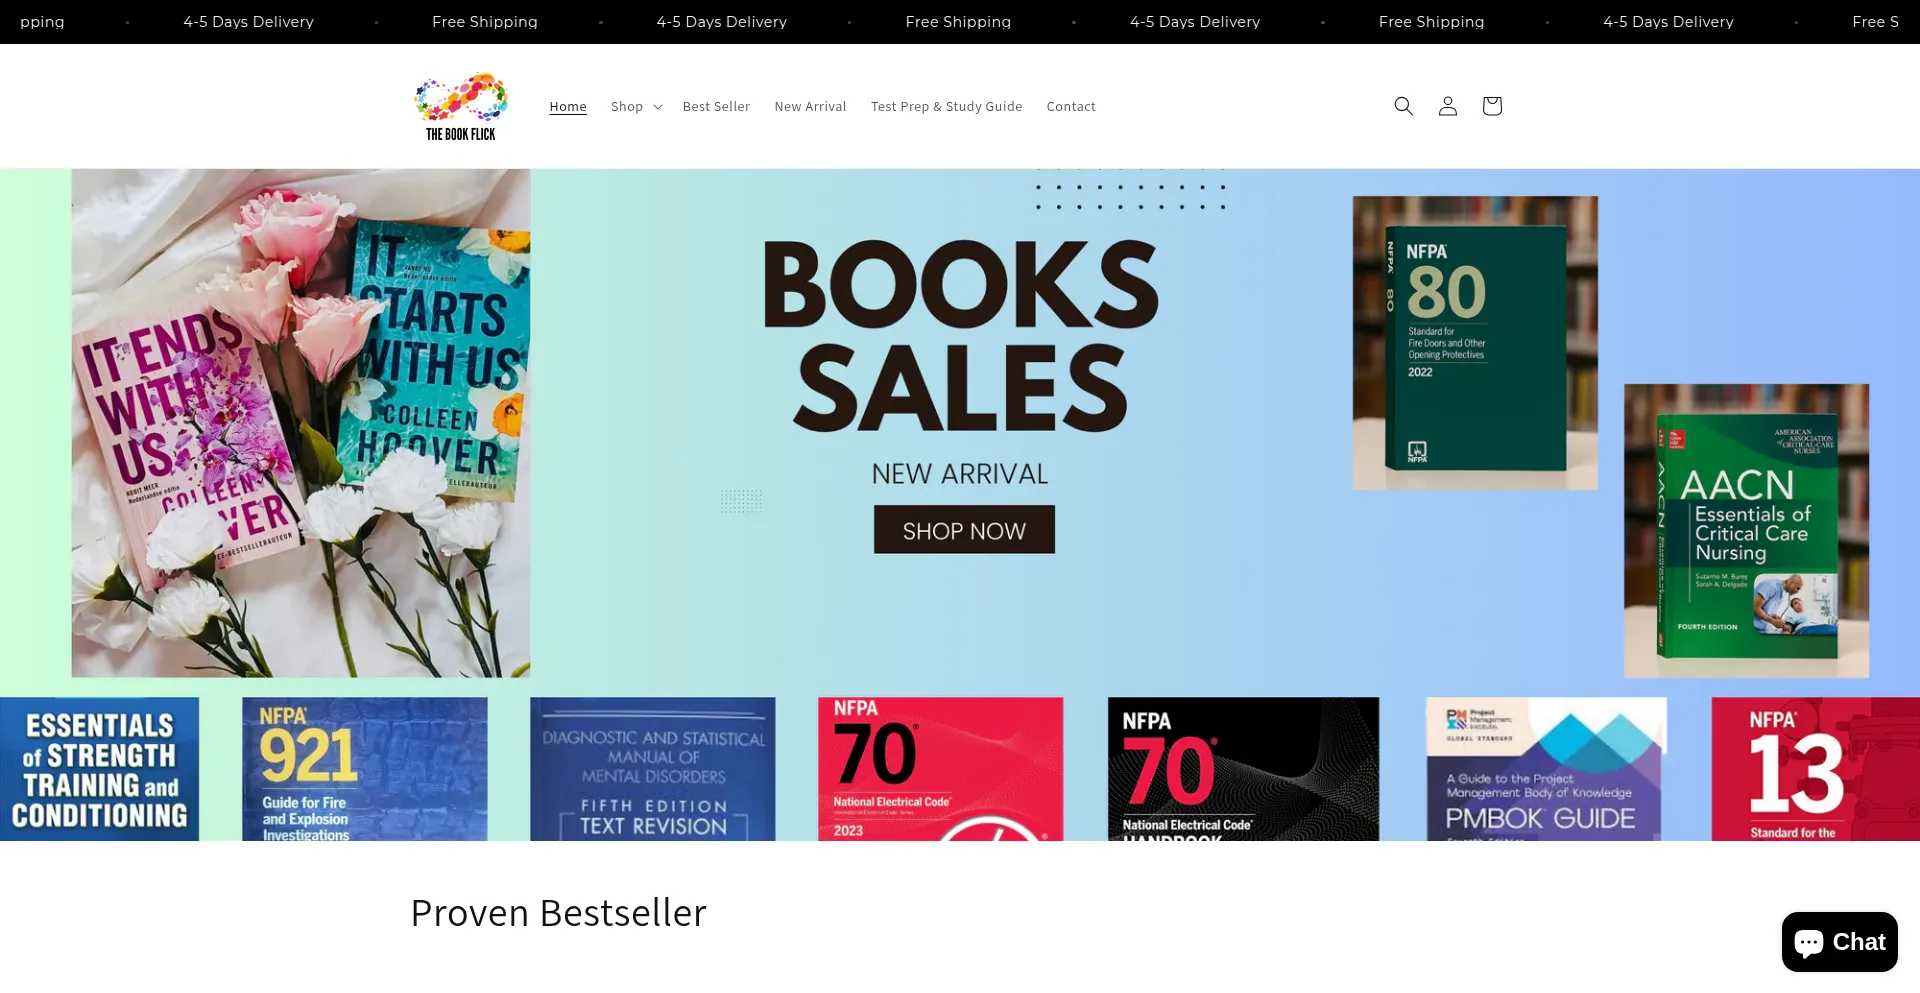The width and height of the screenshot is (1920, 993).
Task: Go to the Home menu item
Action: click(568, 107)
